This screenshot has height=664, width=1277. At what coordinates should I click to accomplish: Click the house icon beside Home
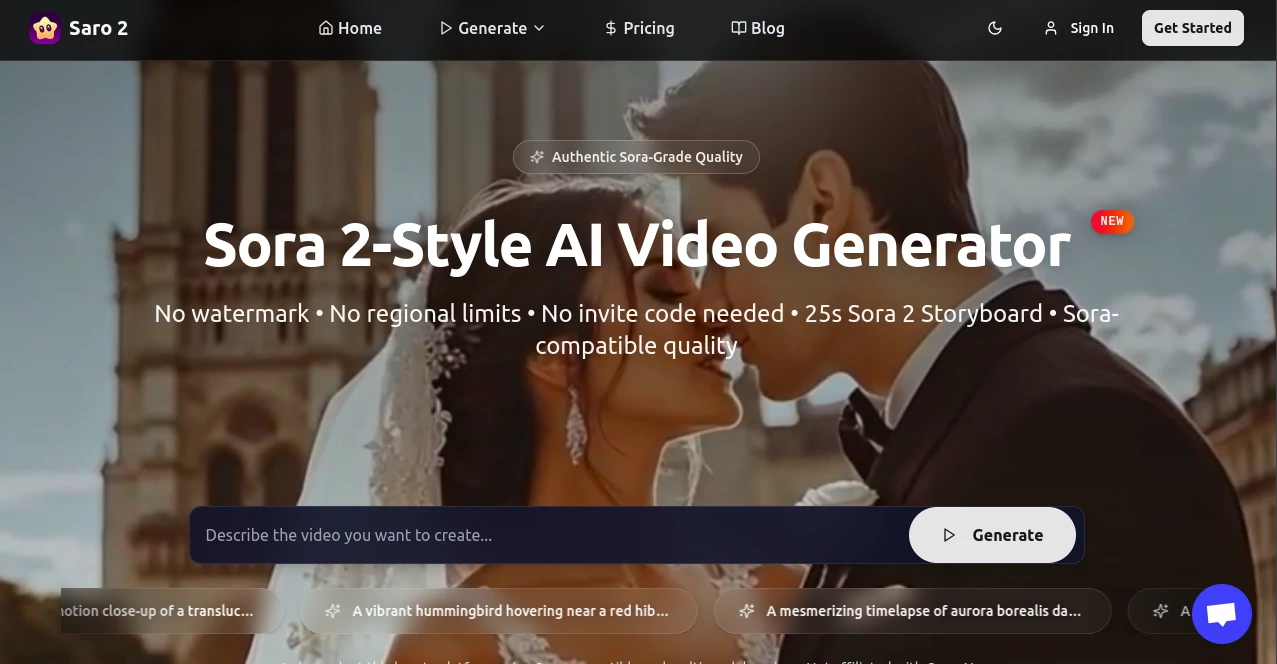(x=325, y=28)
